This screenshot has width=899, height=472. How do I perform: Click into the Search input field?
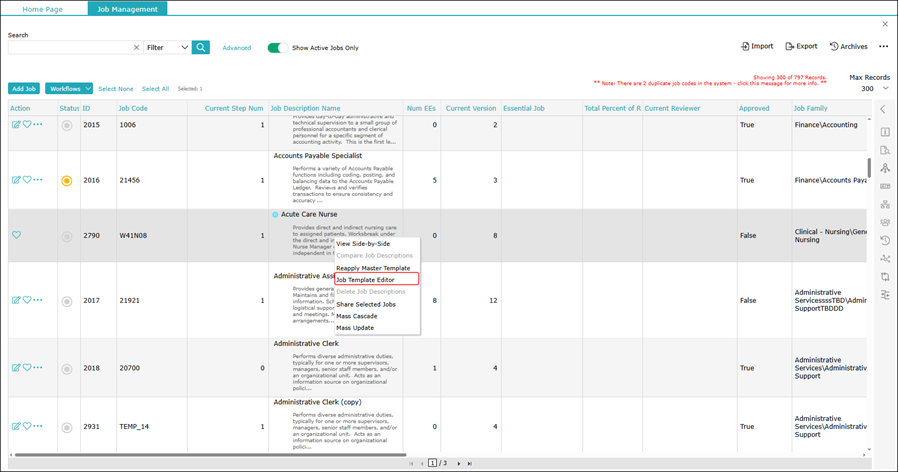[x=70, y=48]
